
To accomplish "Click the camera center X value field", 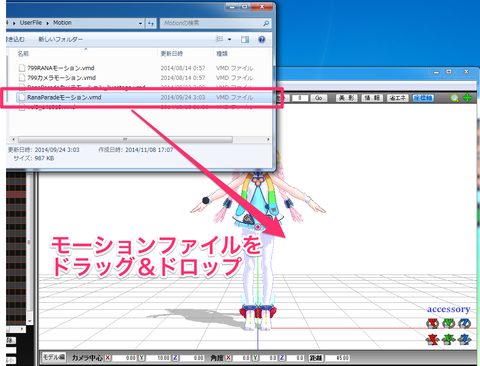I will click(124, 358).
